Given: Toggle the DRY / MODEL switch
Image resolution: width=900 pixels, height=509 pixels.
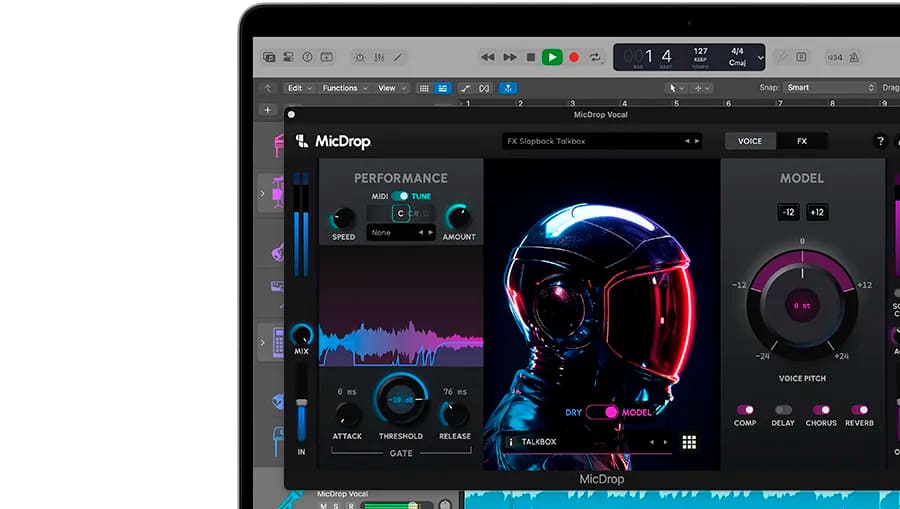Looking at the screenshot, I should tap(602, 412).
